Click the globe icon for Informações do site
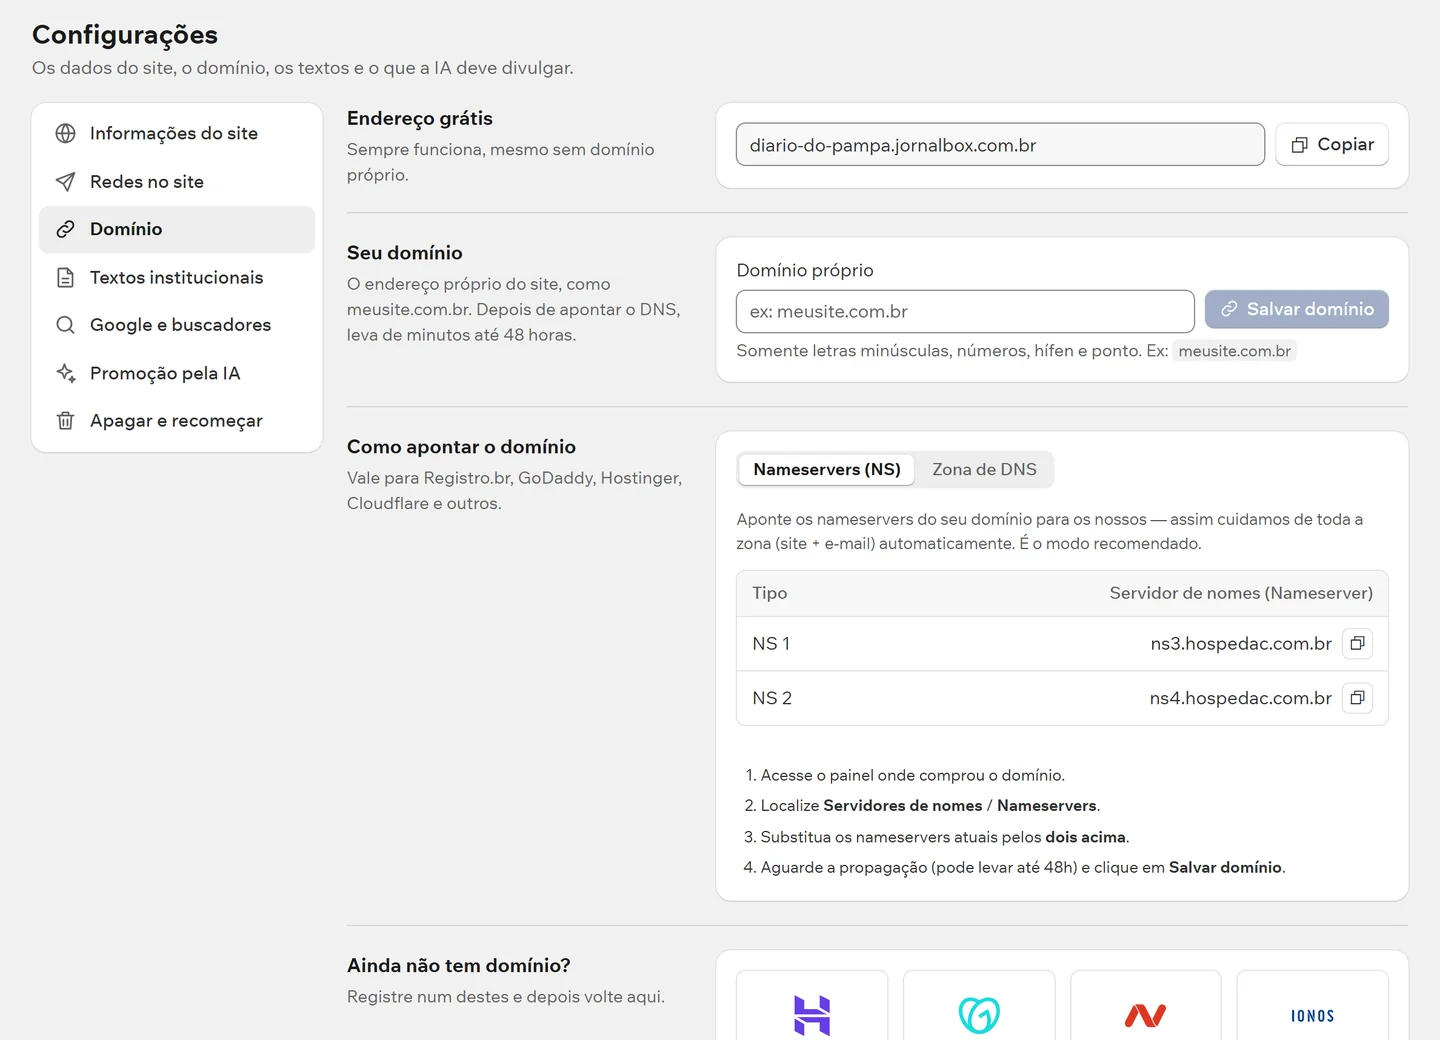1440x1040 pixels. click(66, 133)
